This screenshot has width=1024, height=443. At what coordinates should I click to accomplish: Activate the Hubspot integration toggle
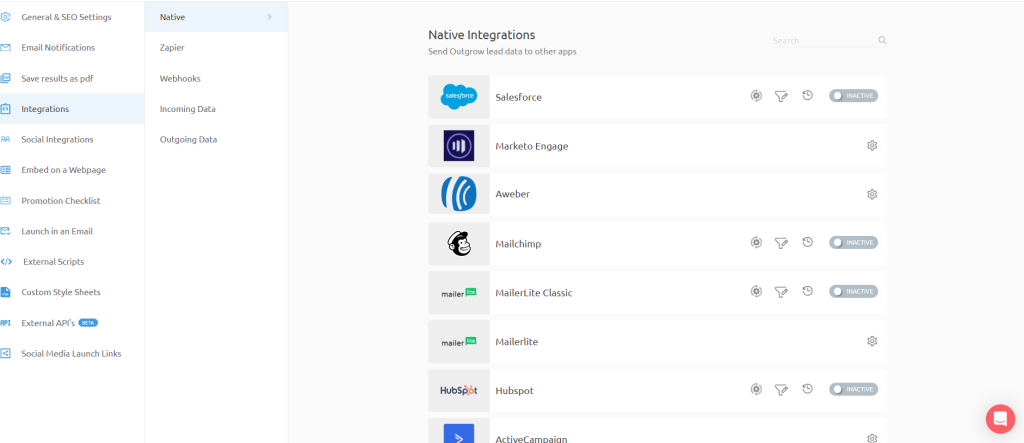(854, 389)
